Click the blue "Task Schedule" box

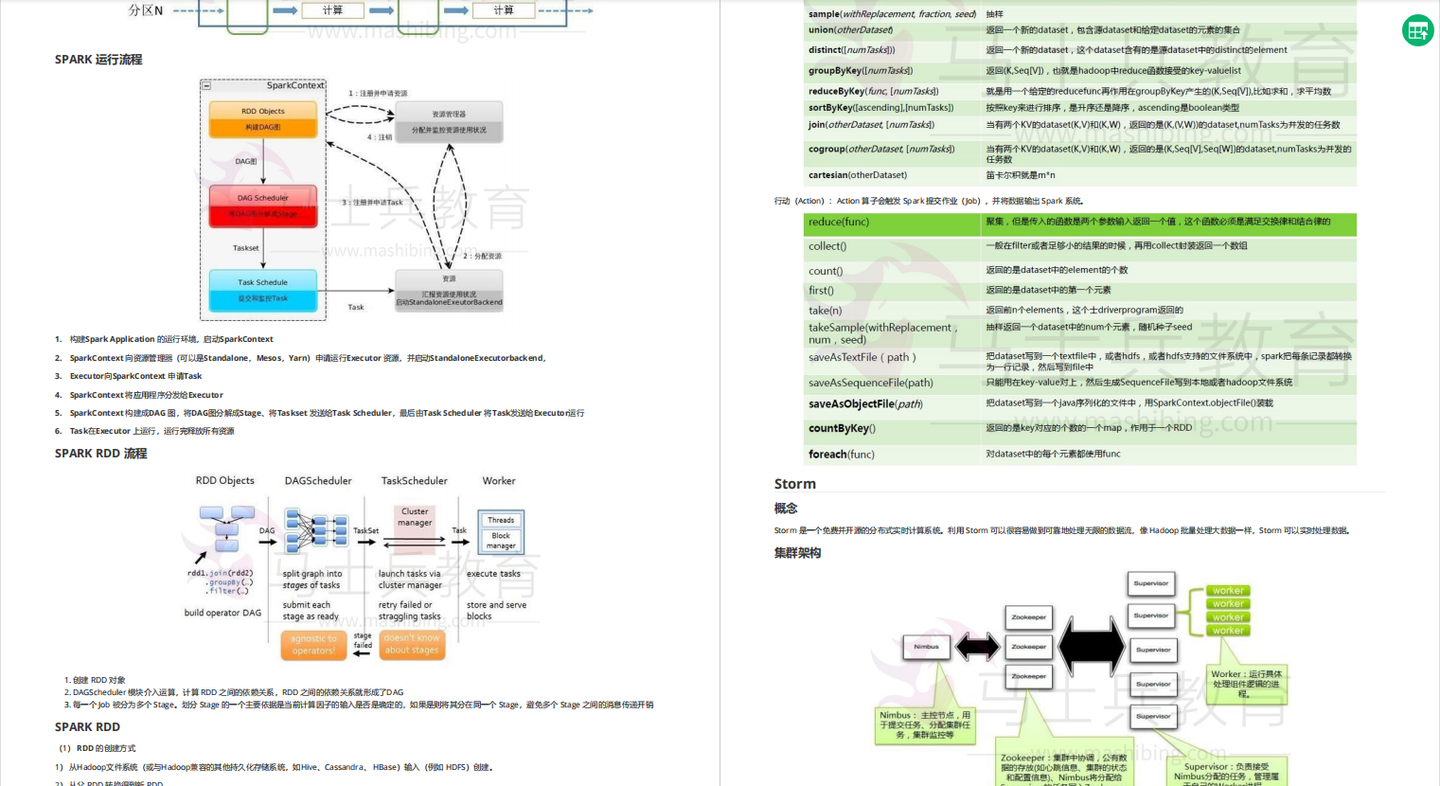tap(263, 290)
